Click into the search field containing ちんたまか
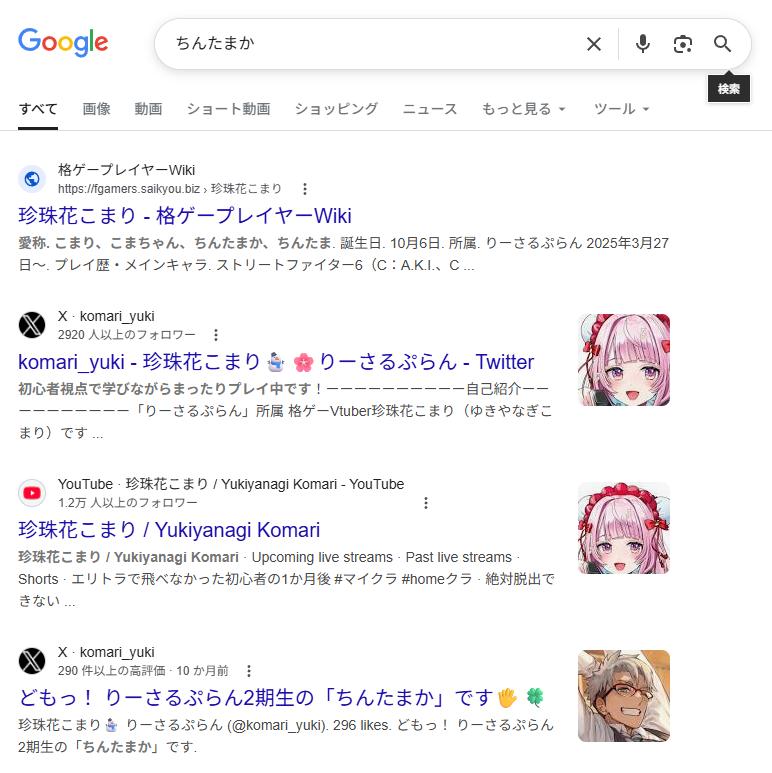Image resolution: width=772 pixels, height=773 pixels. (x=375, y=44)
